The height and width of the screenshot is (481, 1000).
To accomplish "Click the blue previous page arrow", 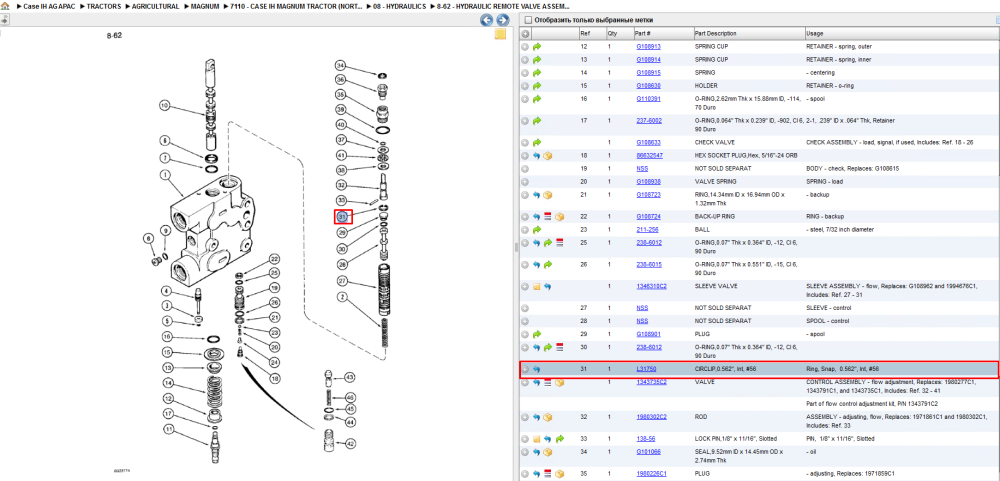I will point(487,20).
